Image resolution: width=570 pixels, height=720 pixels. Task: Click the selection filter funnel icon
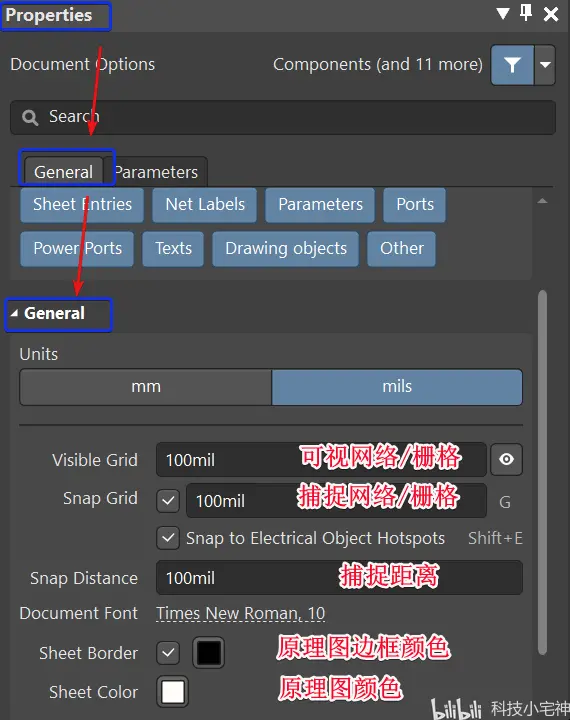tap(512, 65)
